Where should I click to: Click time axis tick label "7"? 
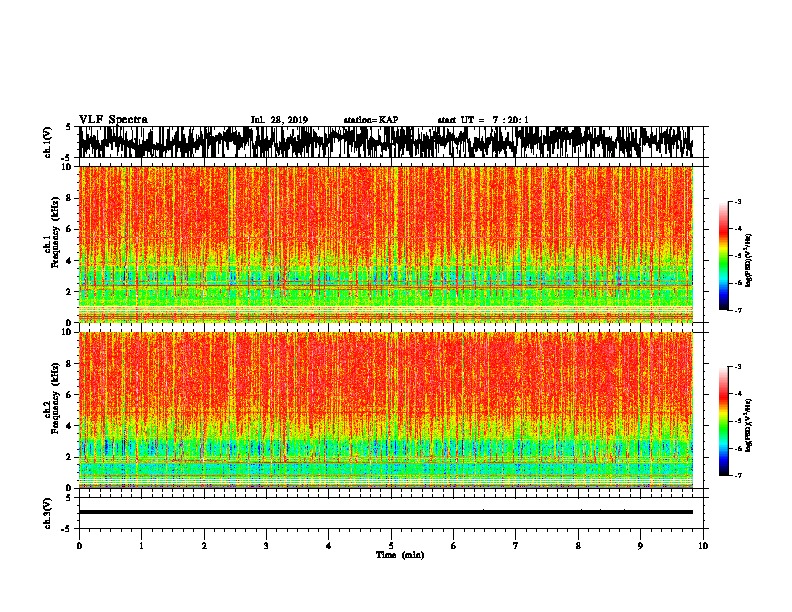[x=516, y=546]
